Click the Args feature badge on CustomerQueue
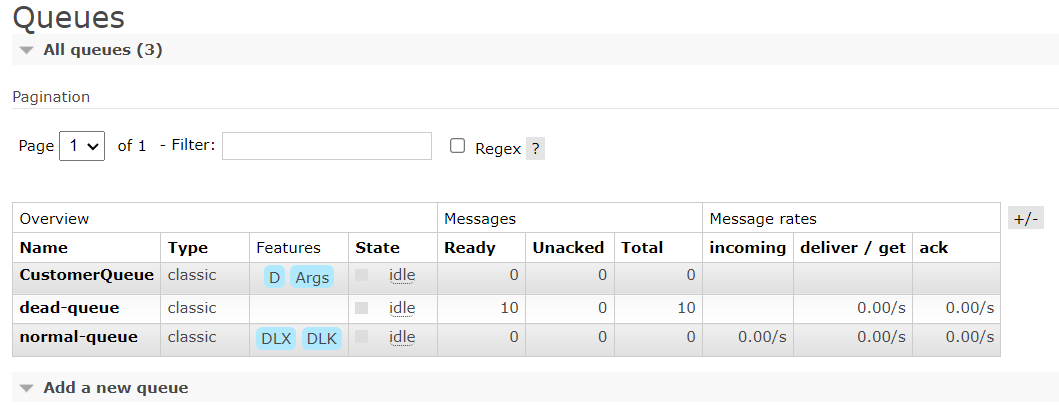Viewport: 1059px width, 405px height. coord(312,277)
